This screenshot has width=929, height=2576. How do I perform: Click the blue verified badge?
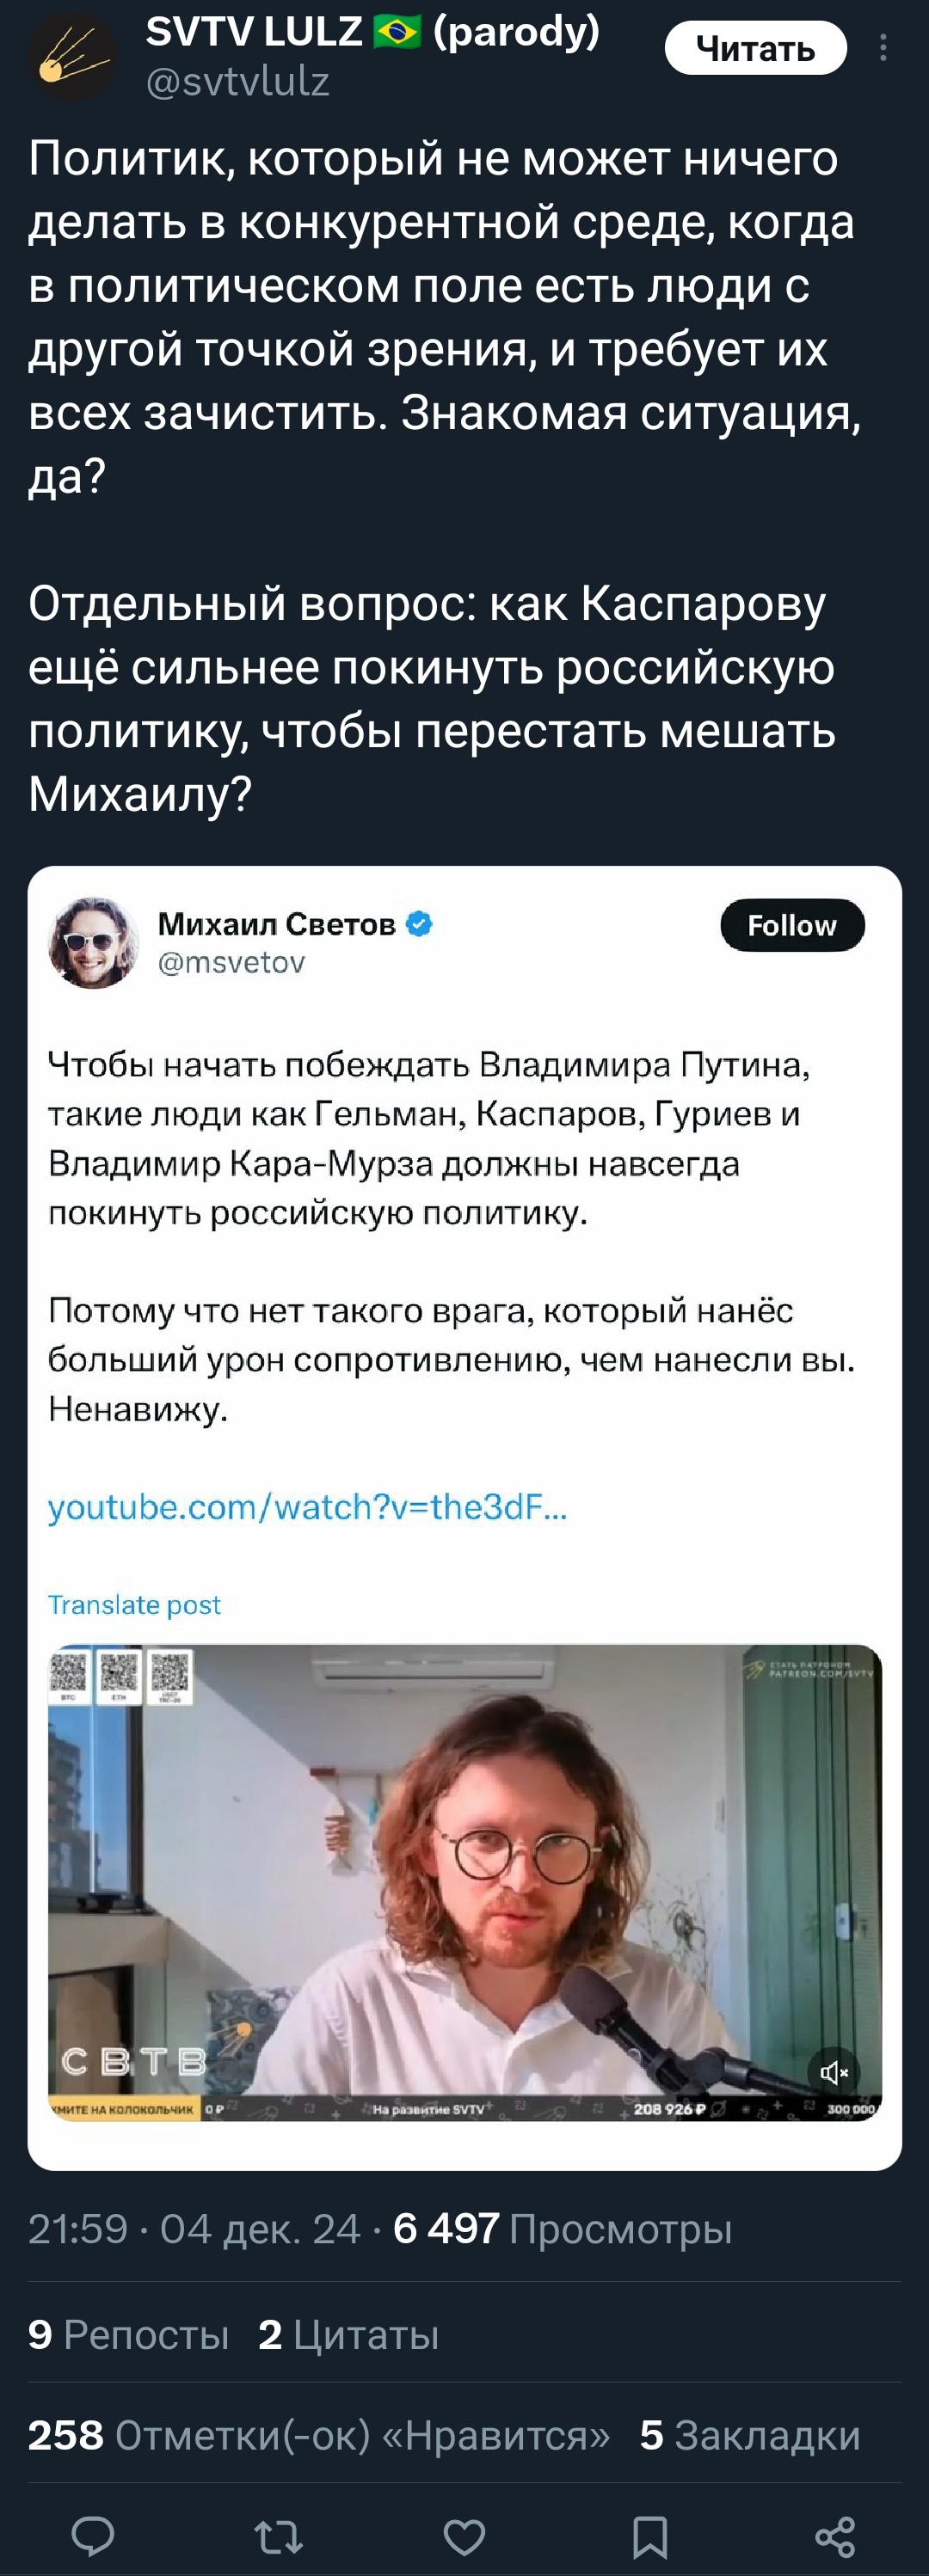420,924
